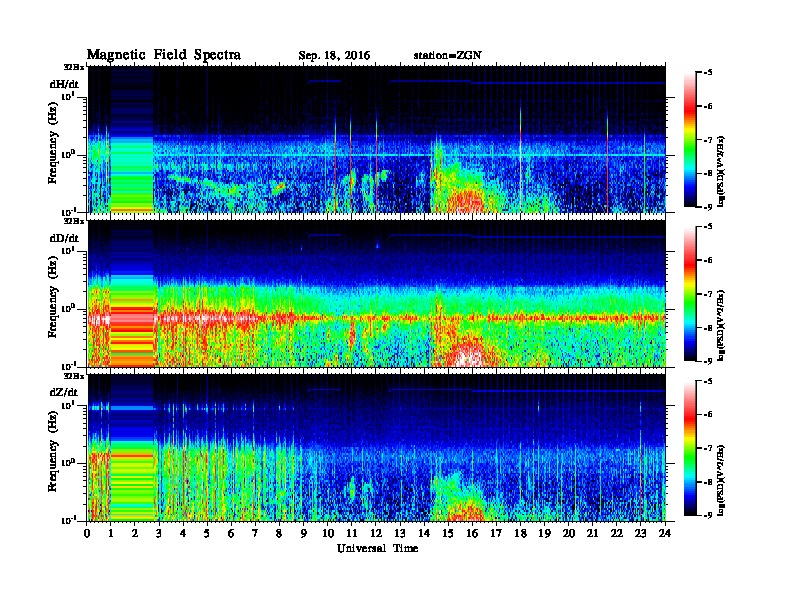Select the "dZ/dt" panel label
Screen dimensions: 792x612
[64, 392]
